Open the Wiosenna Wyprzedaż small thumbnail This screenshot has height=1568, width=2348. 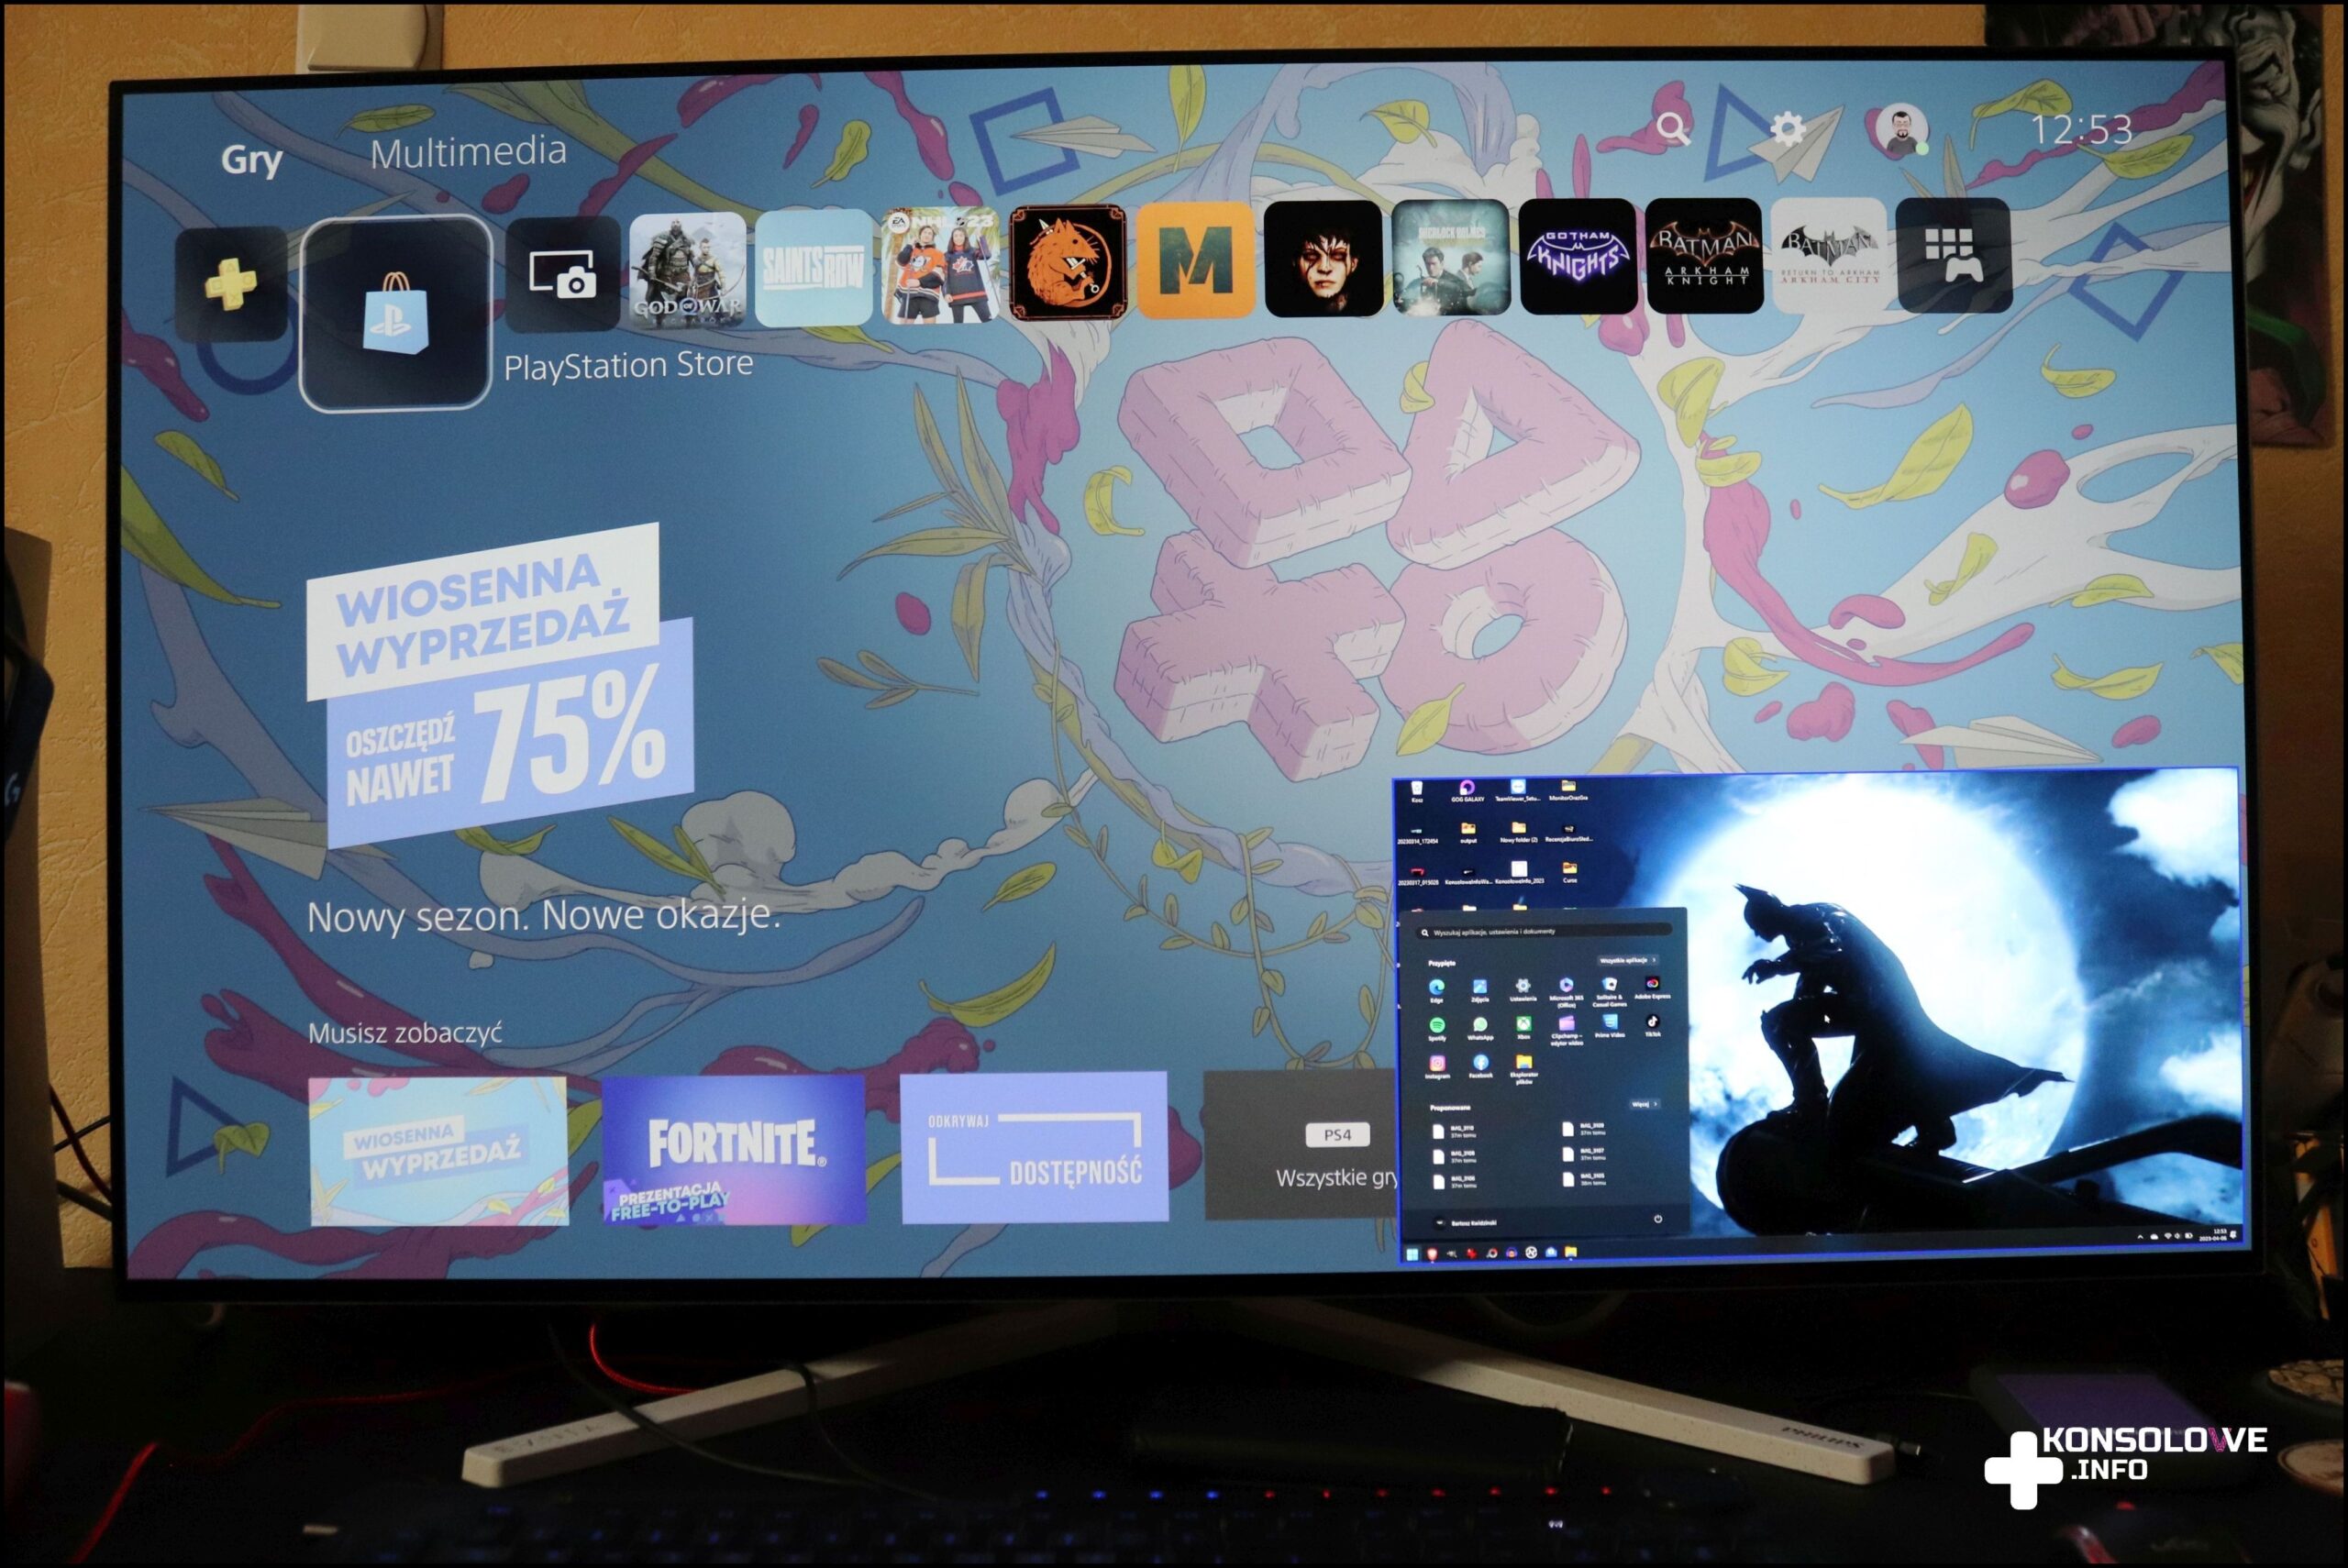point(438,1151)
